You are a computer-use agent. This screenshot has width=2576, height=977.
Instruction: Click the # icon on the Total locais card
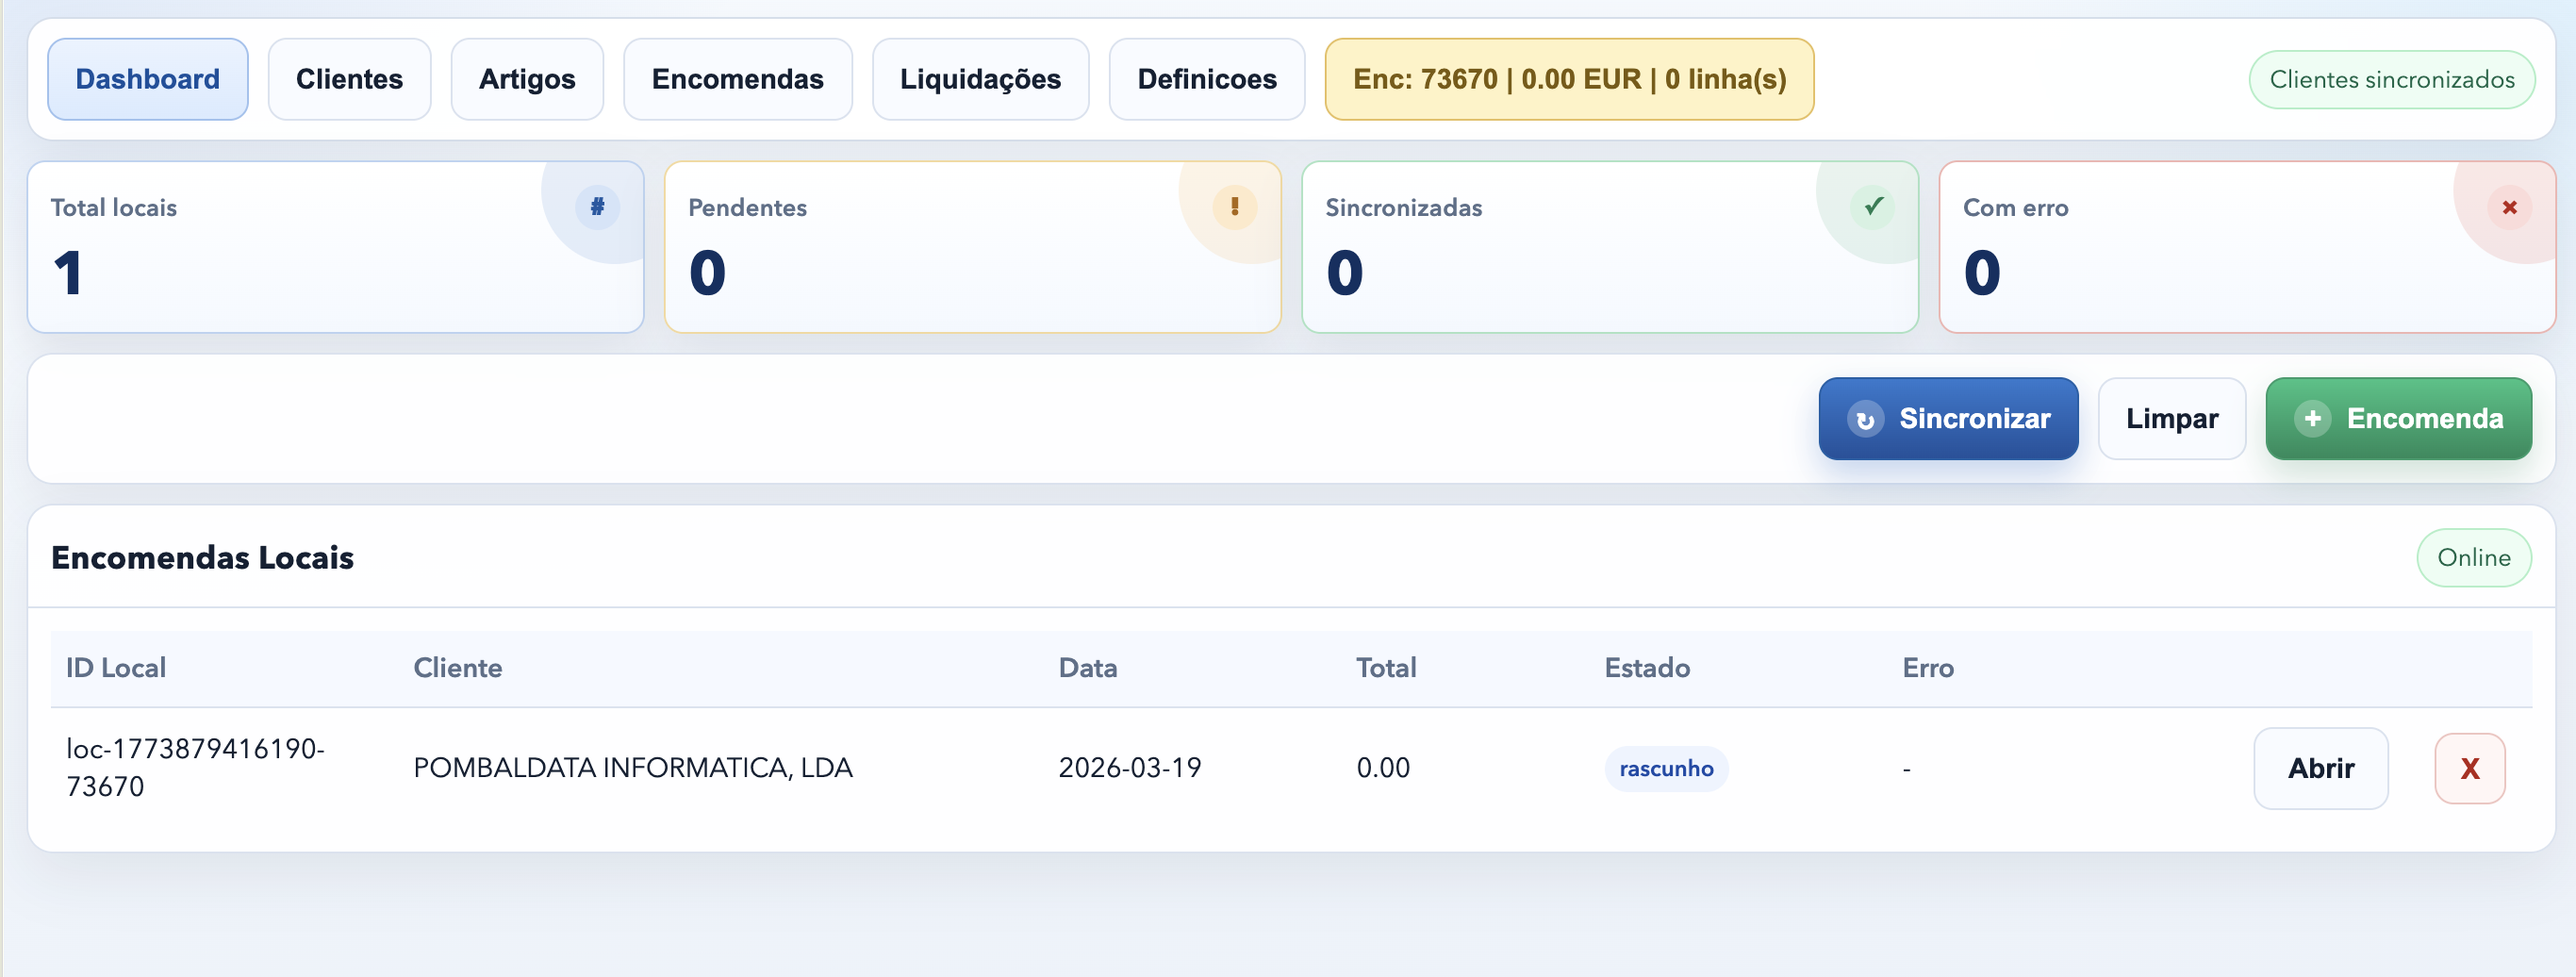pyautogui.click(x=596, y=208)
